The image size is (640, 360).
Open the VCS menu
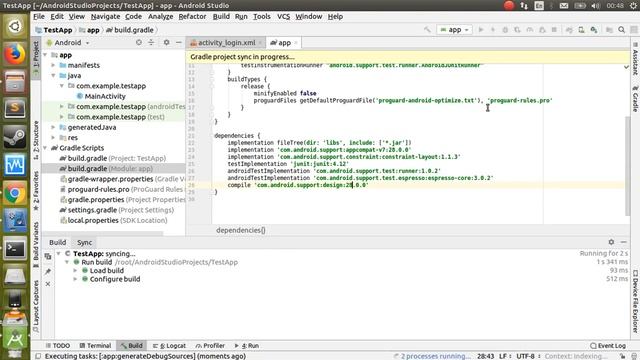tap(283, 17)
